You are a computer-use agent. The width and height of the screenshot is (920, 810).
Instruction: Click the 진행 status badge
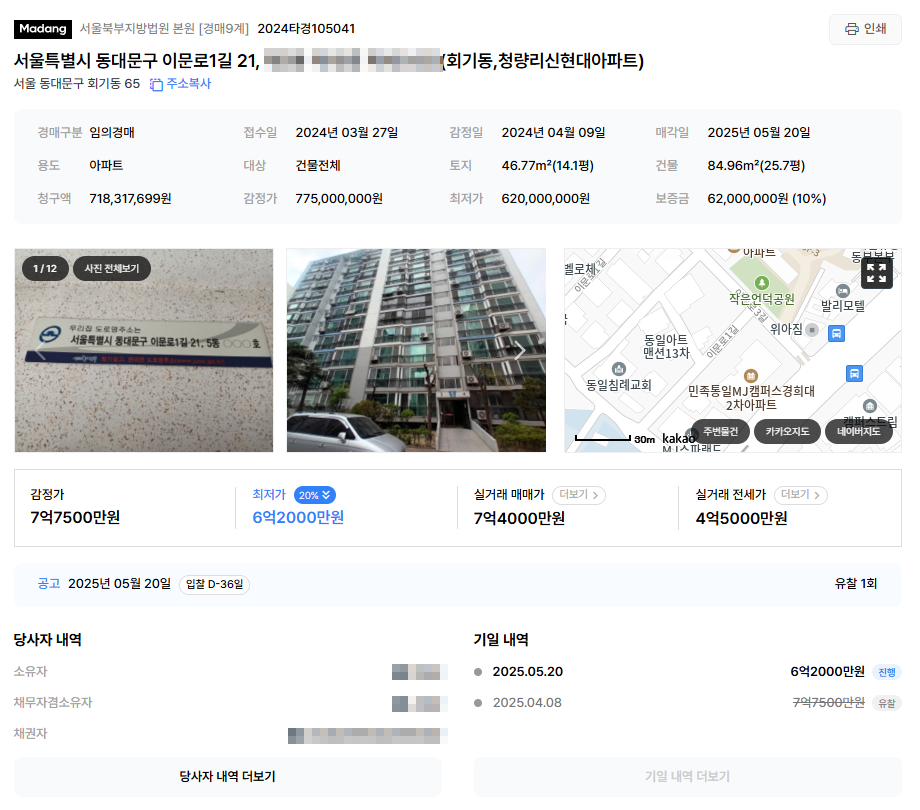(887, 672)
